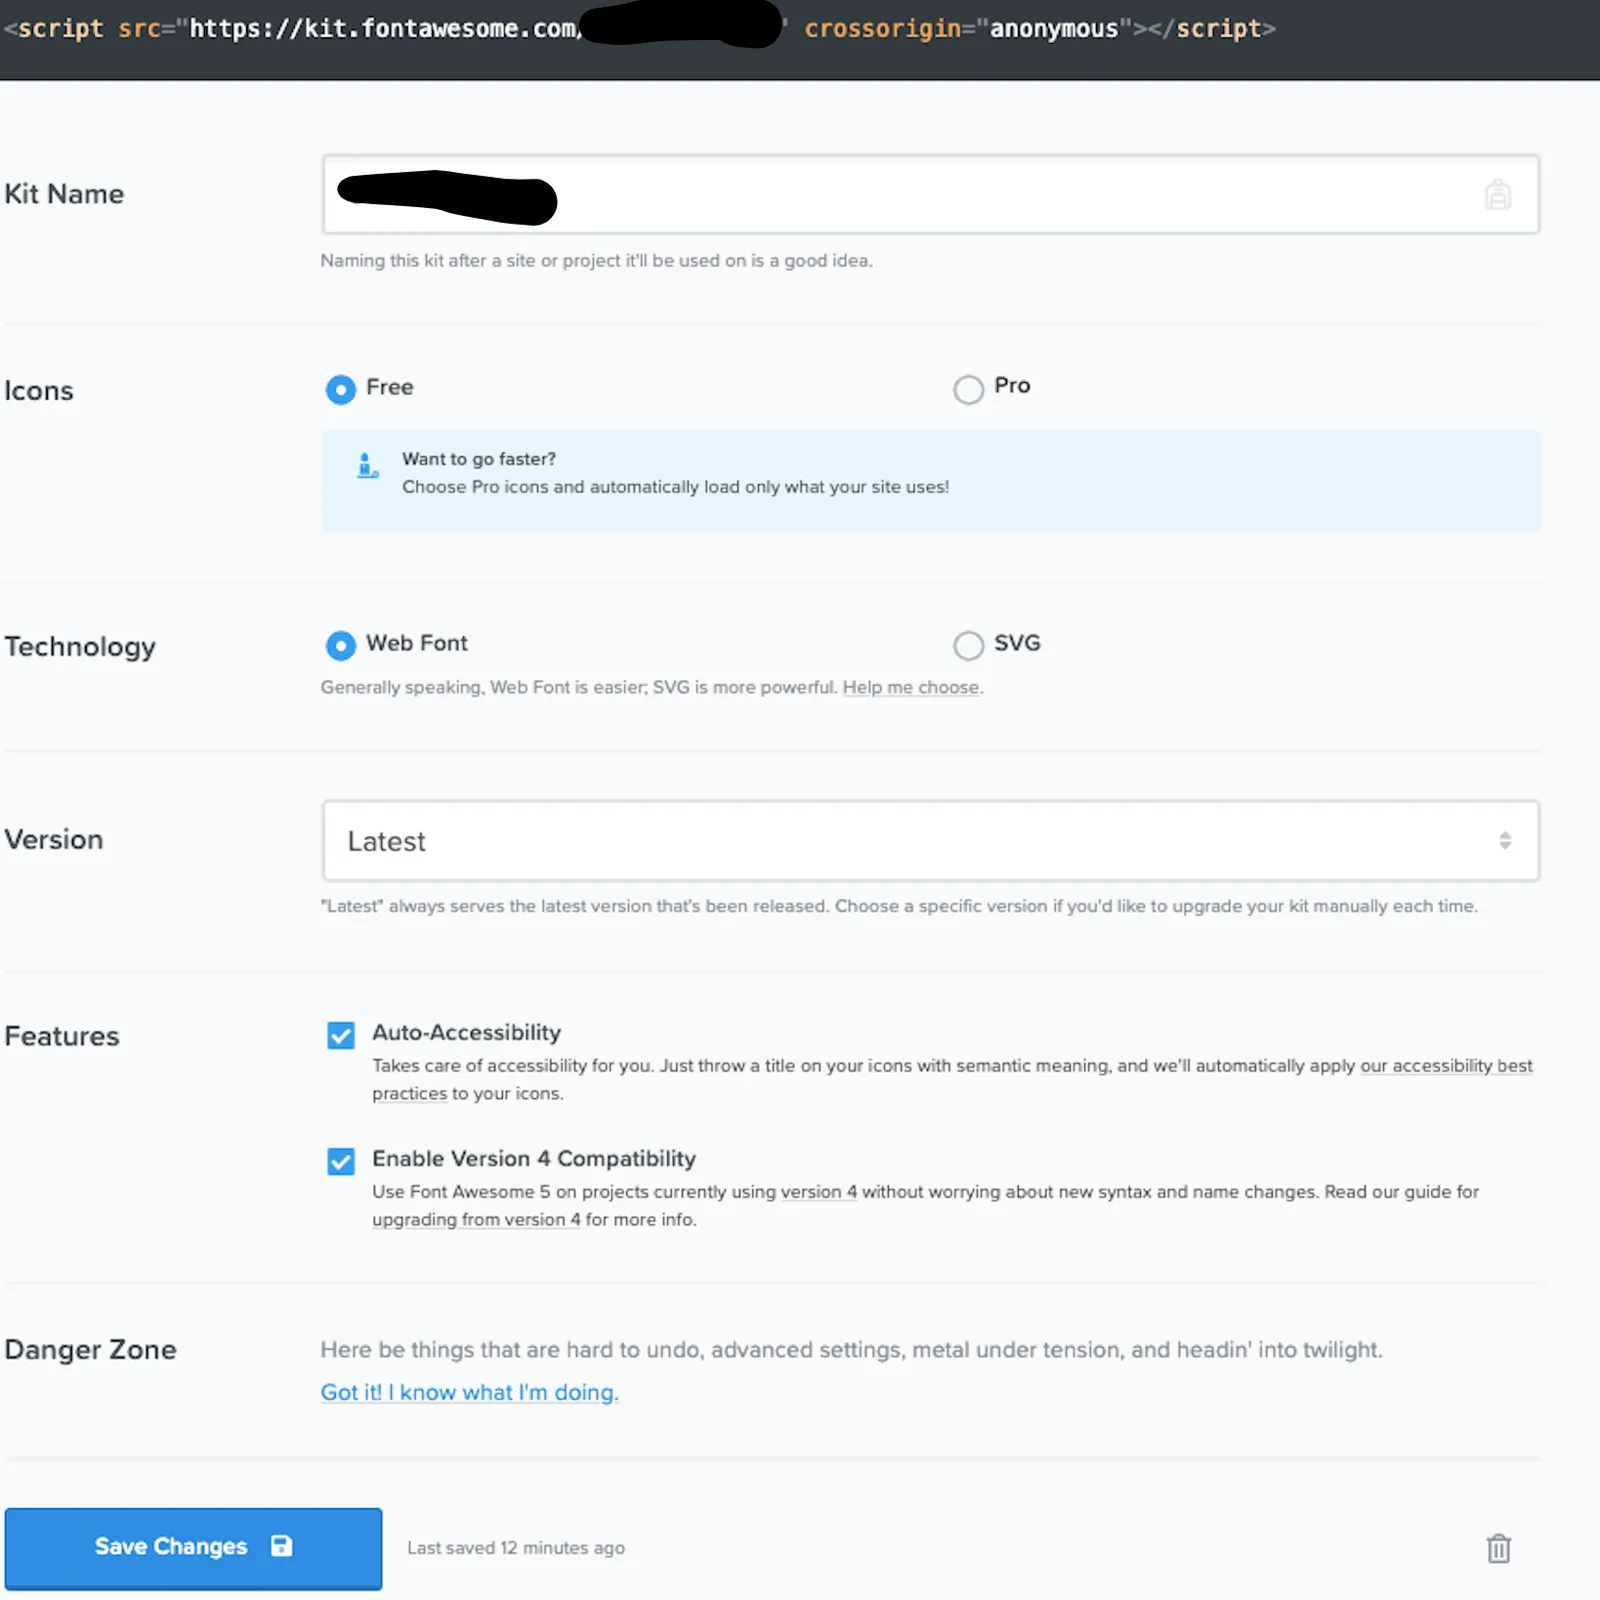Follow the 'our accessibility best practices' link
The image size is (1600, 1600).
tap(1446, 1066)
